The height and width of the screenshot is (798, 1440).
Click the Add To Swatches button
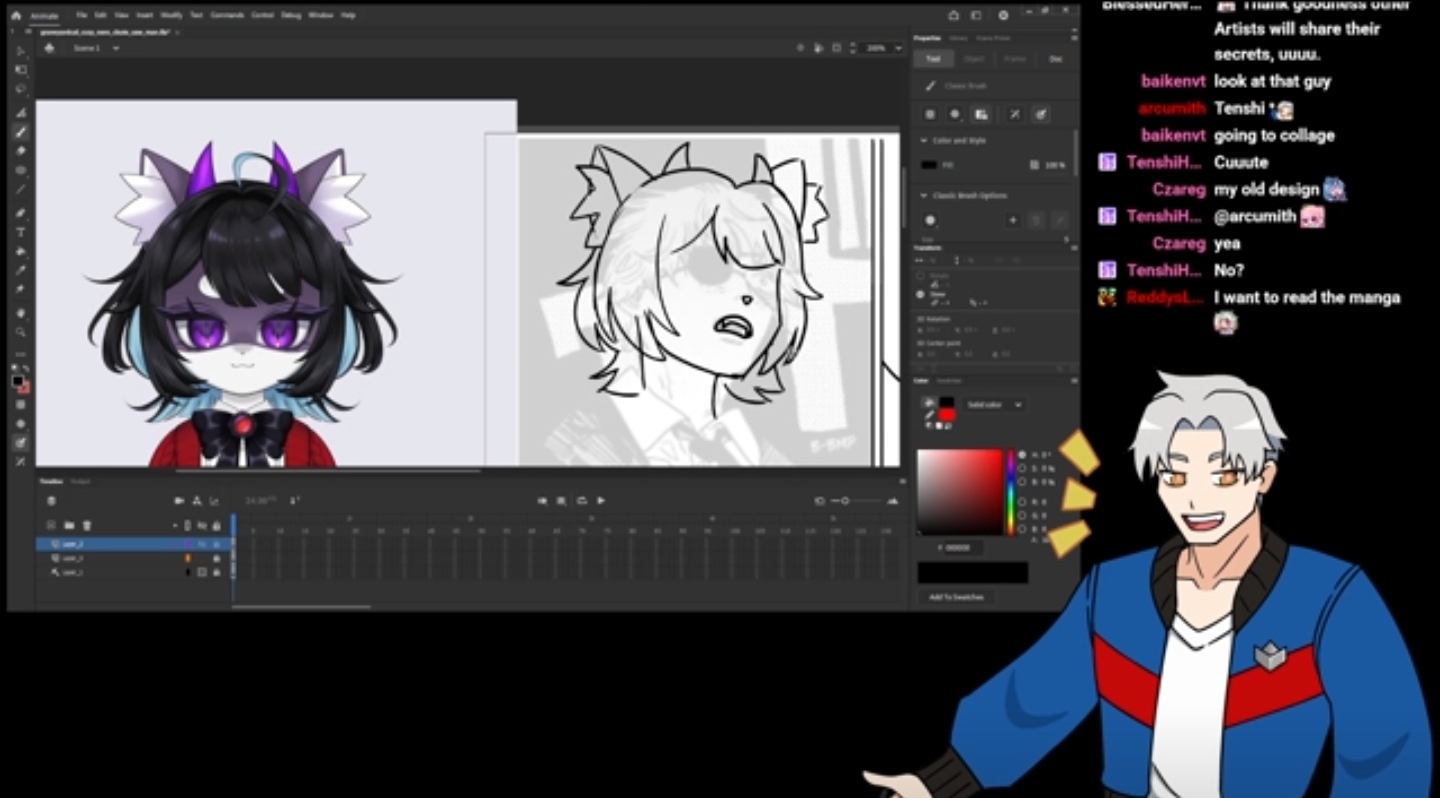tap(956, 597)
